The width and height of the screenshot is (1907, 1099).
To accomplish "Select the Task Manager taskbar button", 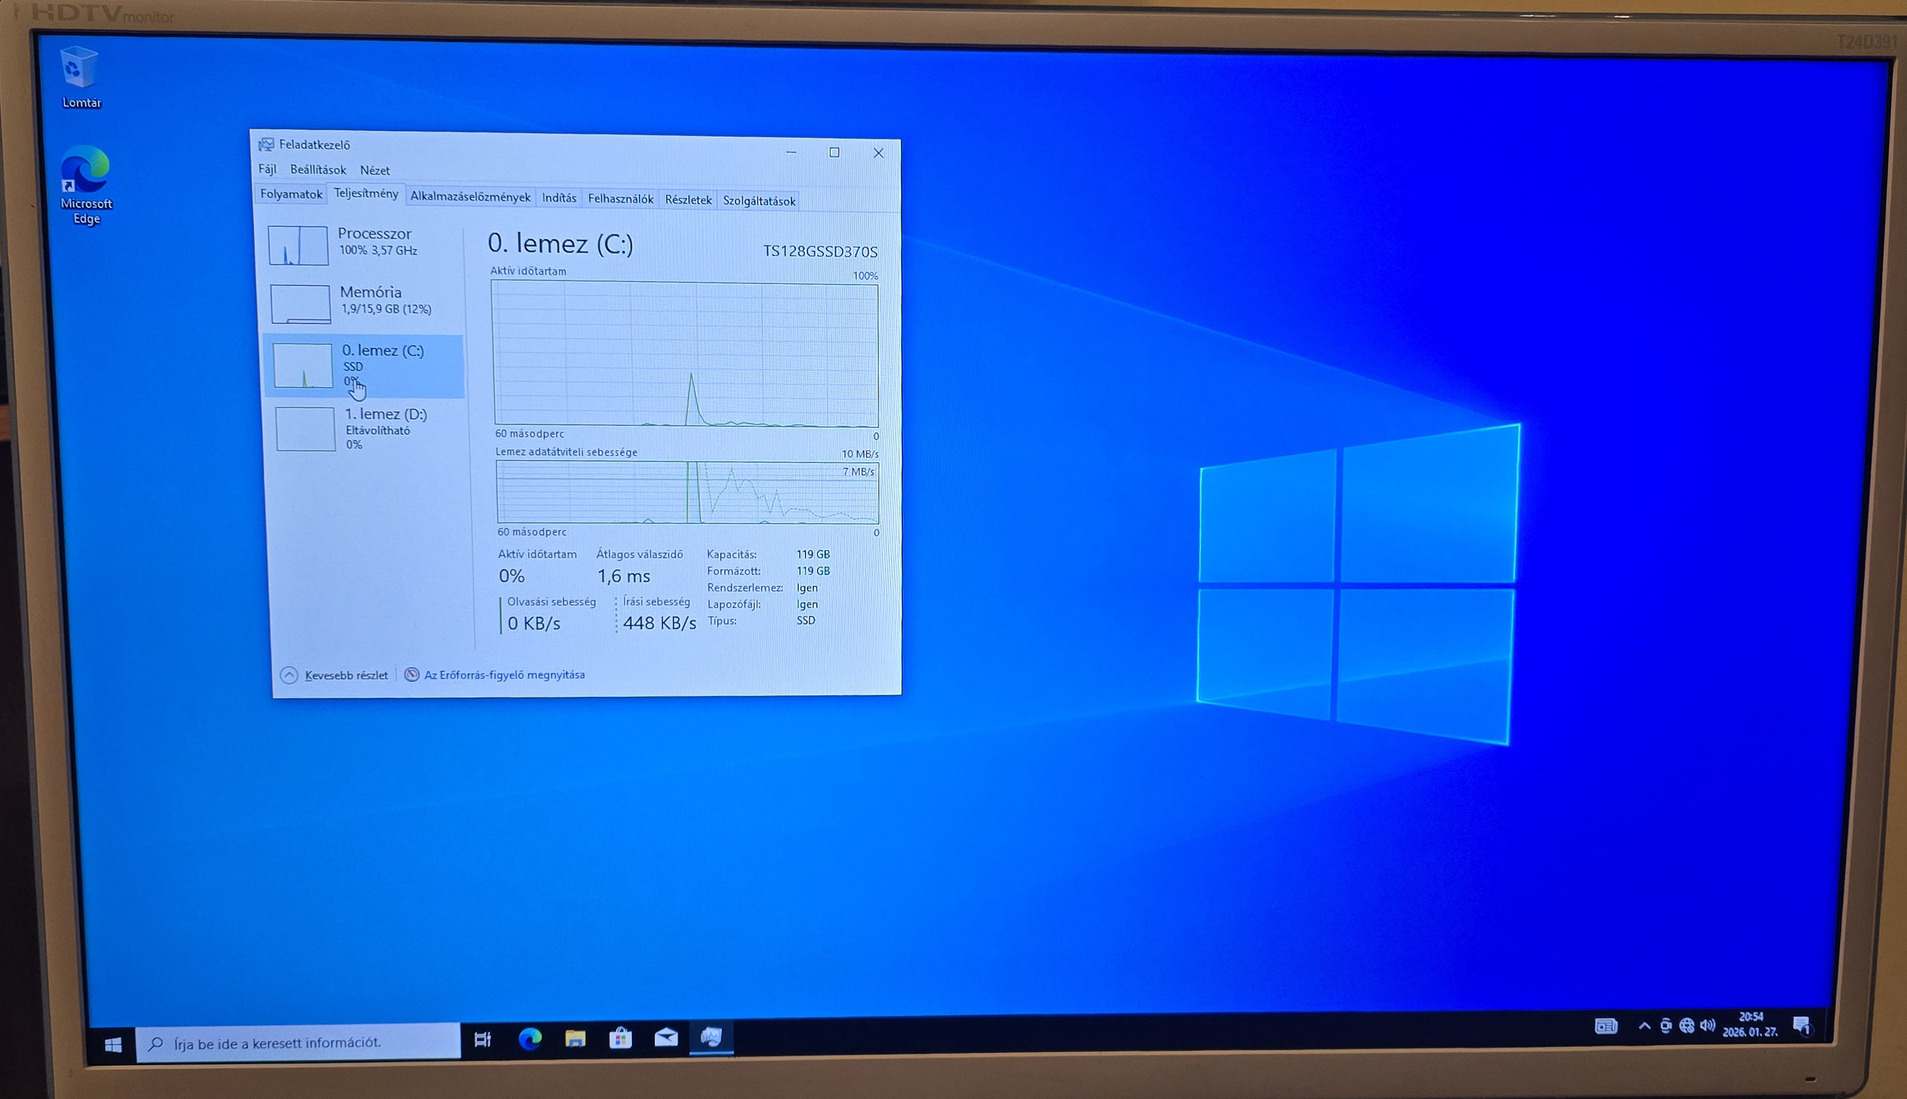I will [712, 1037].
